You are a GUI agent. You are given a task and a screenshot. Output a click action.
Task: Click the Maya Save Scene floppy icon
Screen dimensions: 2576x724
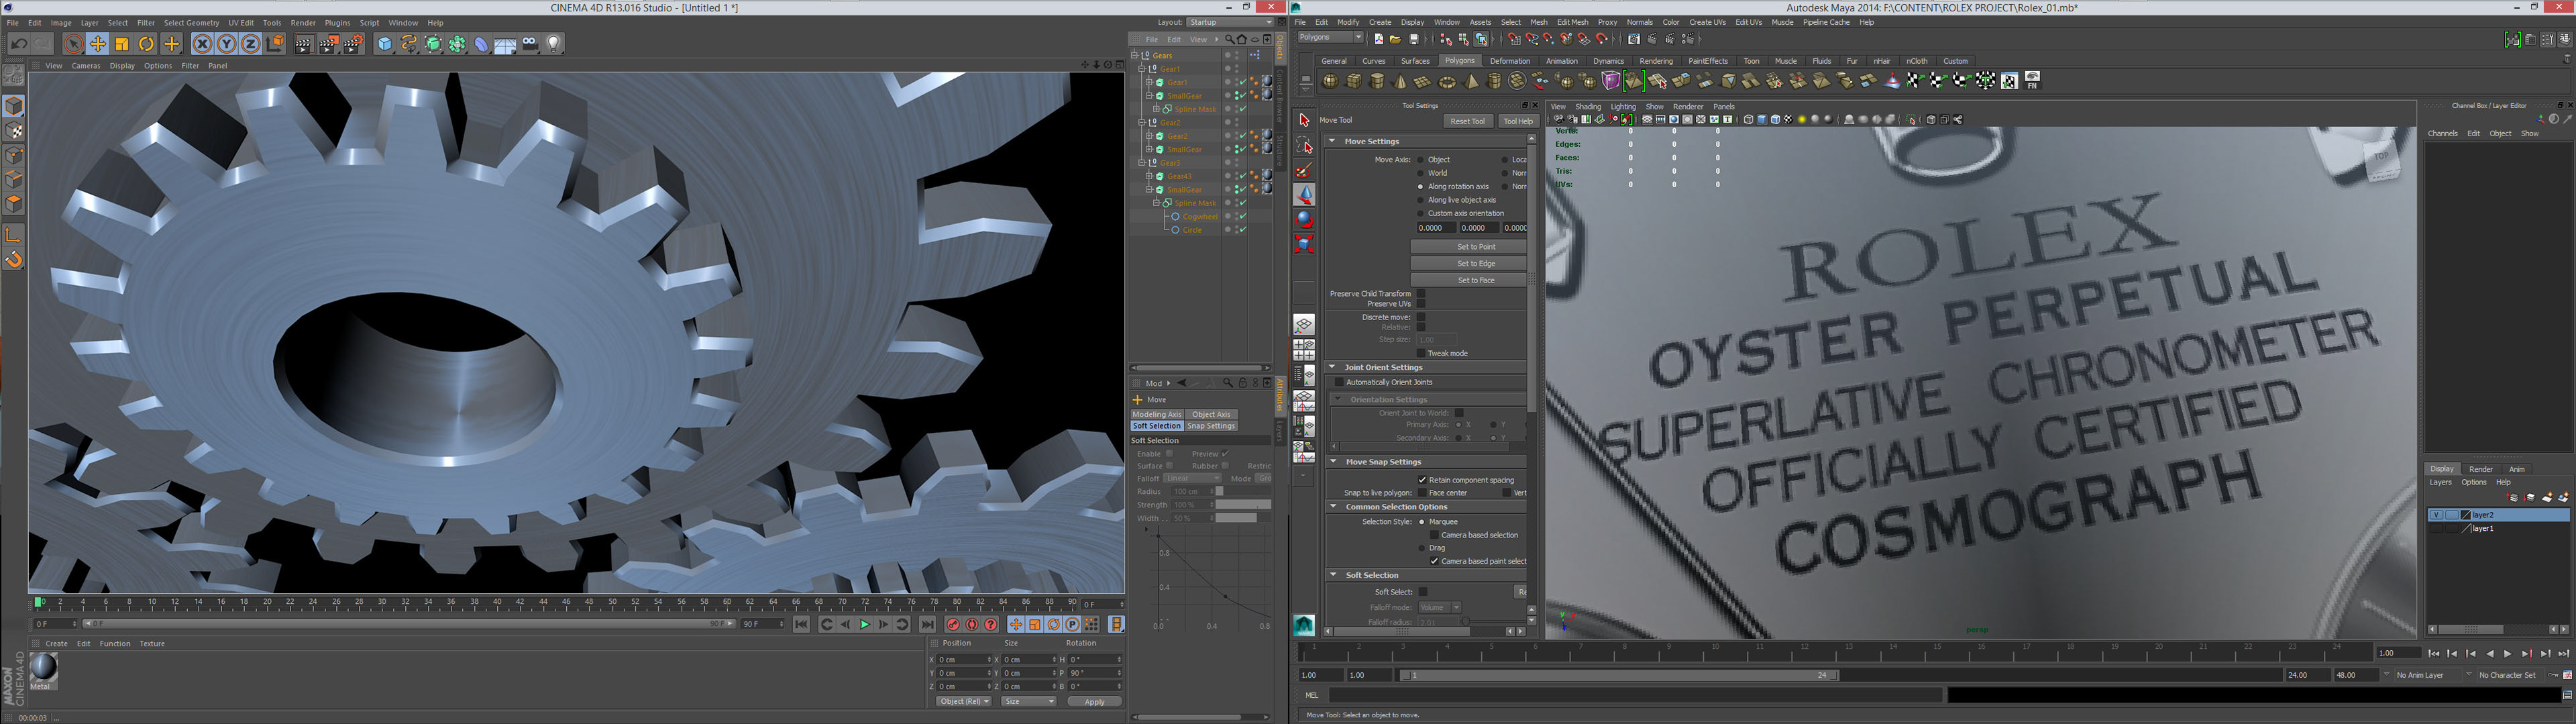coord(1414,40)
